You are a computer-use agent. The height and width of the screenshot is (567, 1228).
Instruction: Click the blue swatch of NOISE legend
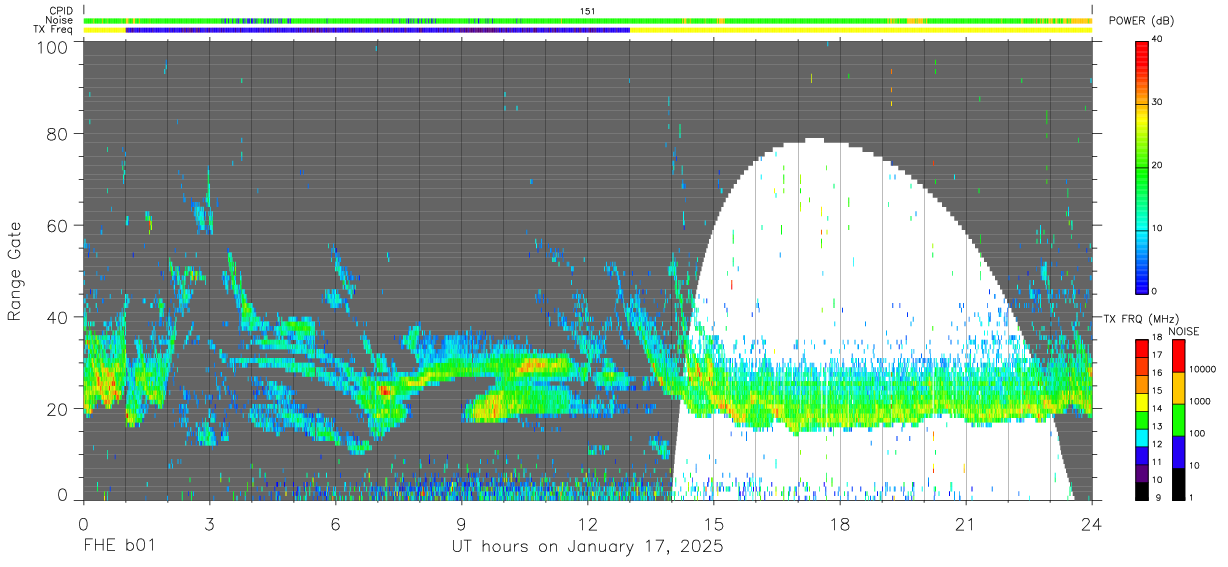1179,452
